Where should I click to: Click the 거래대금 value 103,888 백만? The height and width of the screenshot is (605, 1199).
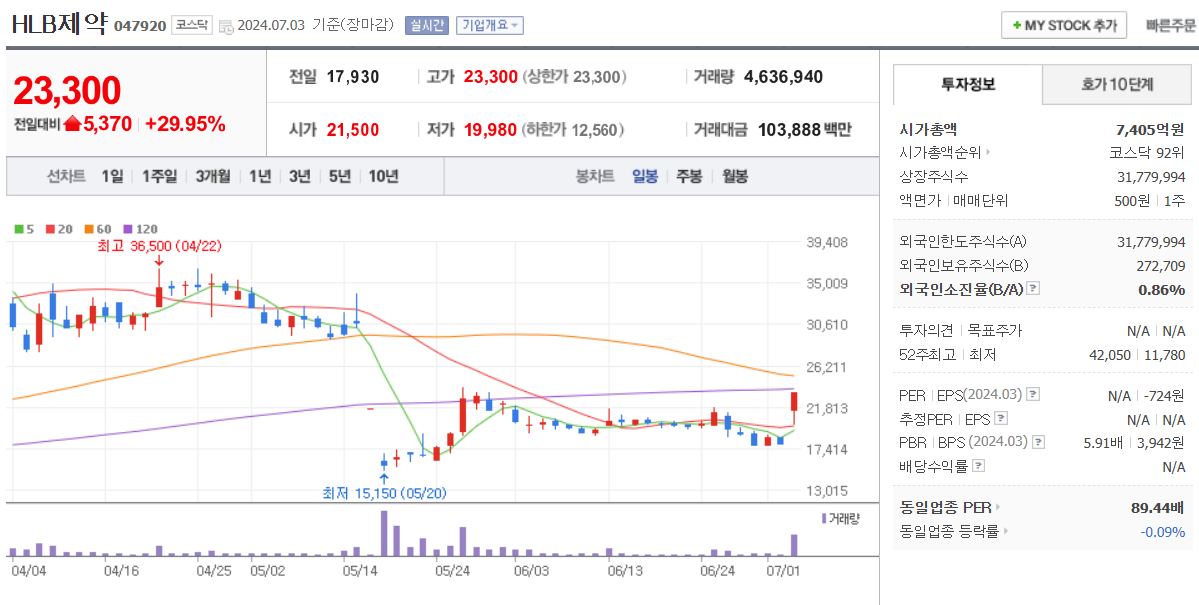(804, 129)
